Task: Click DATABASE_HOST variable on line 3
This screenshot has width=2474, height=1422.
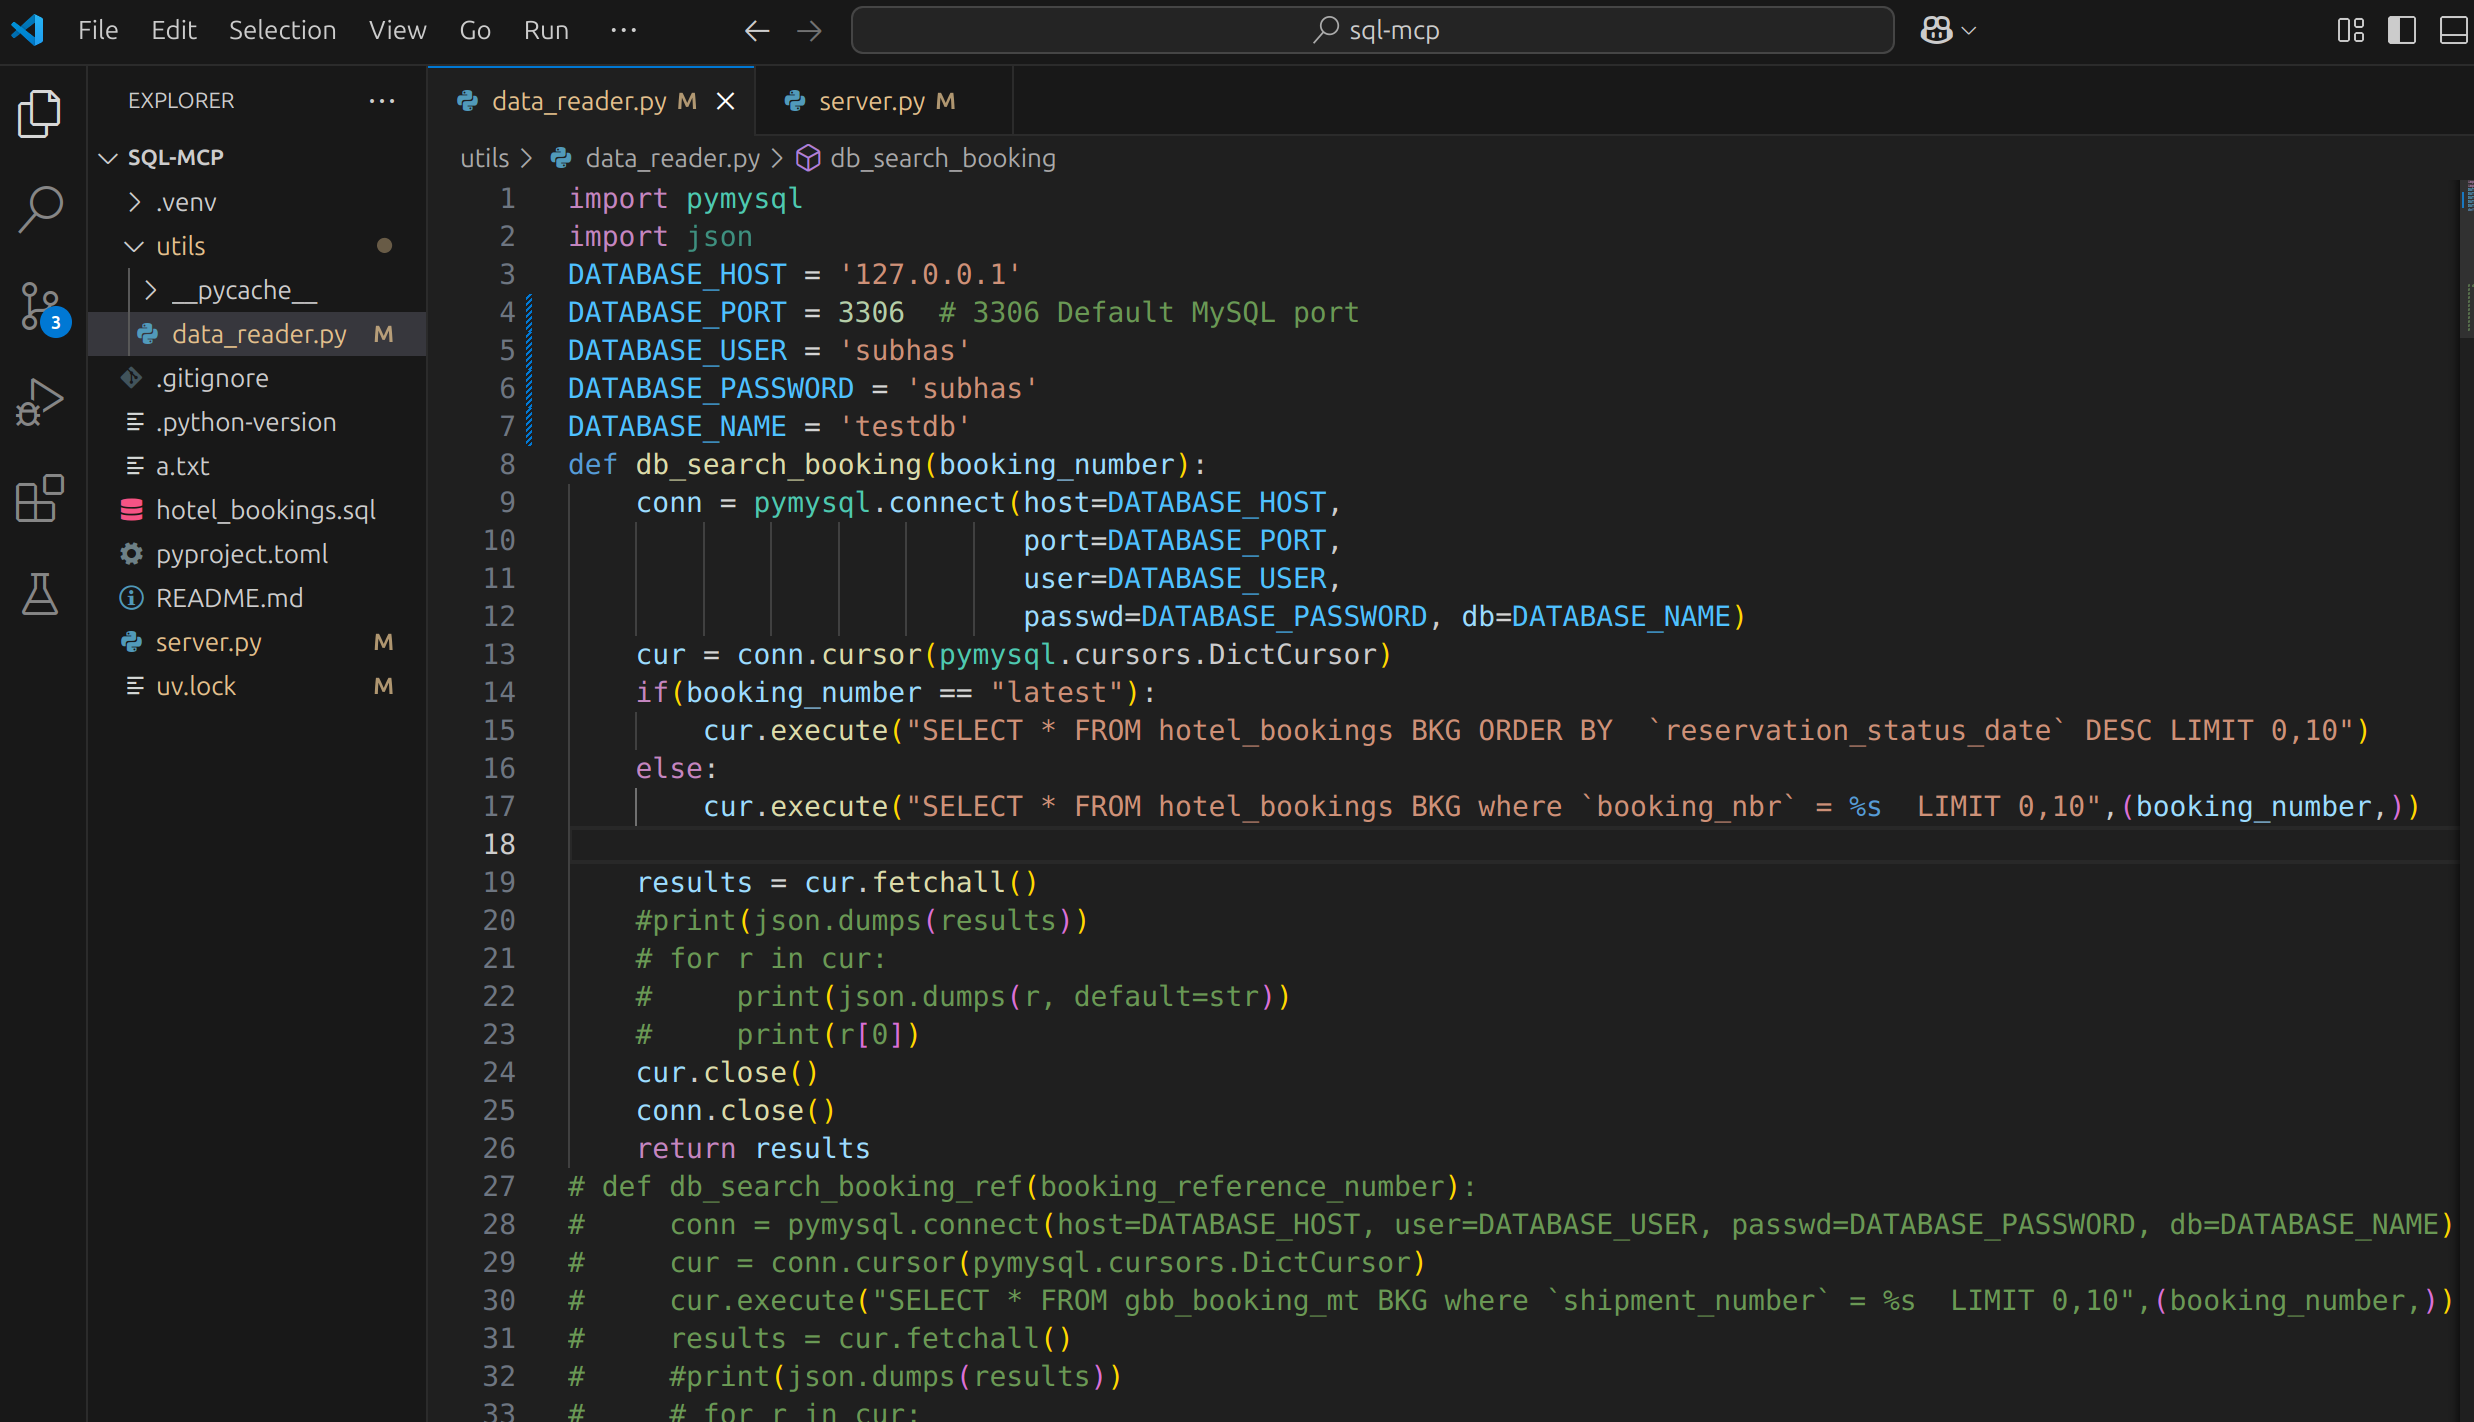Action: (677, 275)
